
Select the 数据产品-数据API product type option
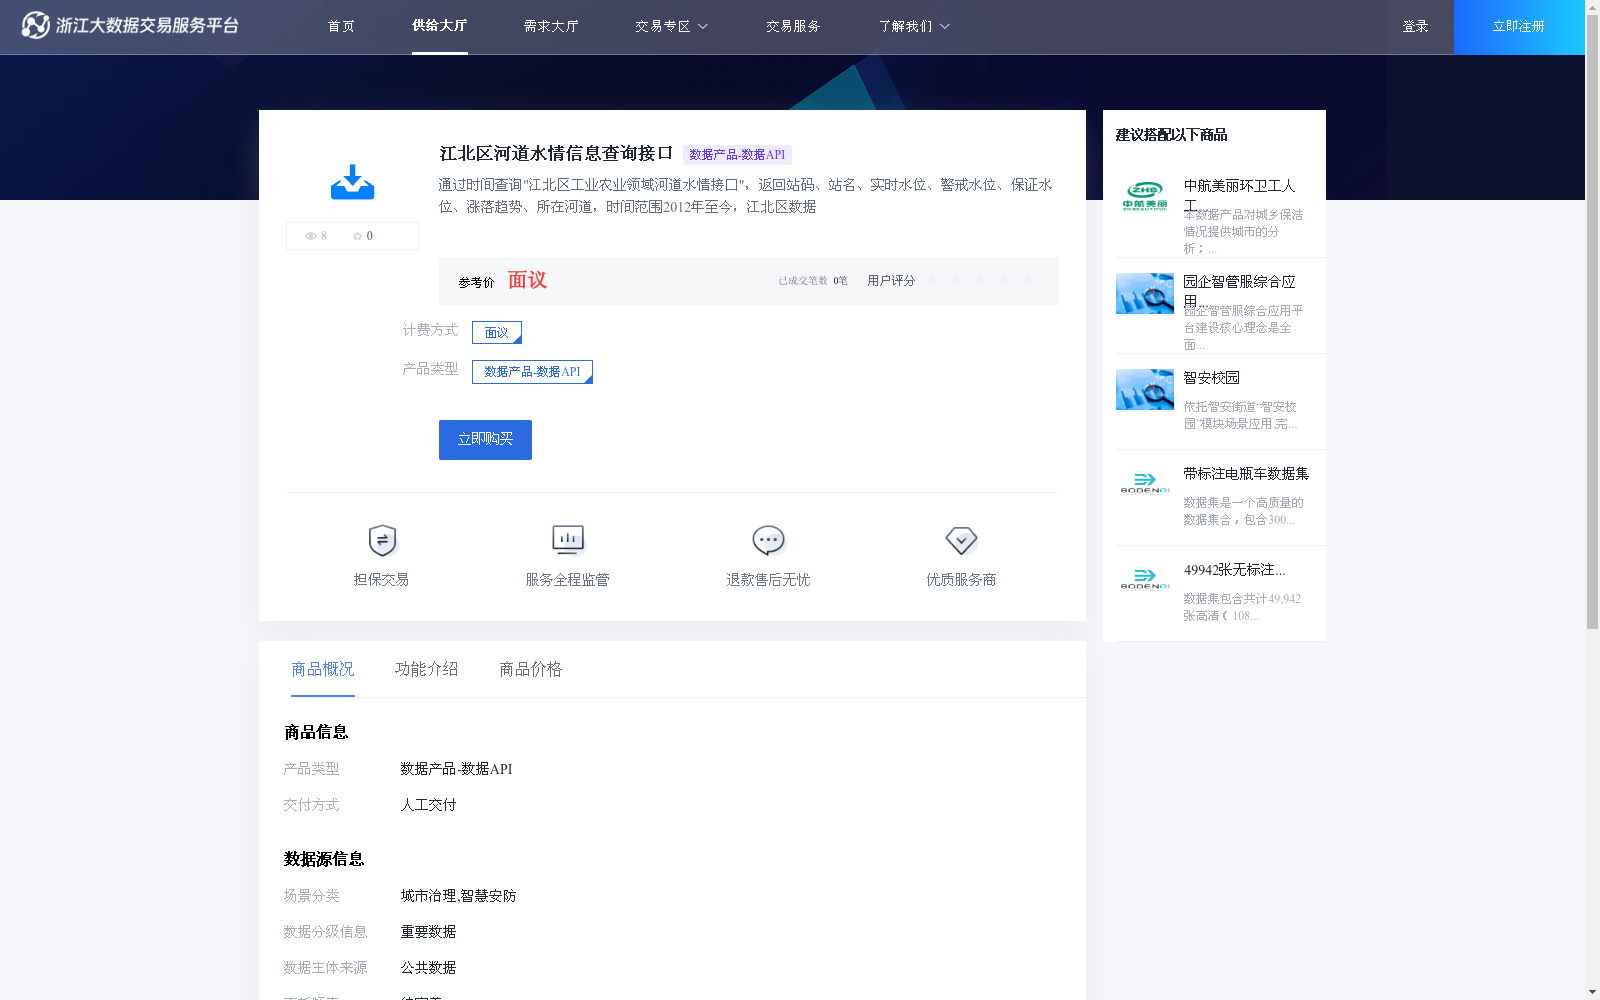(x=532, y=372)
